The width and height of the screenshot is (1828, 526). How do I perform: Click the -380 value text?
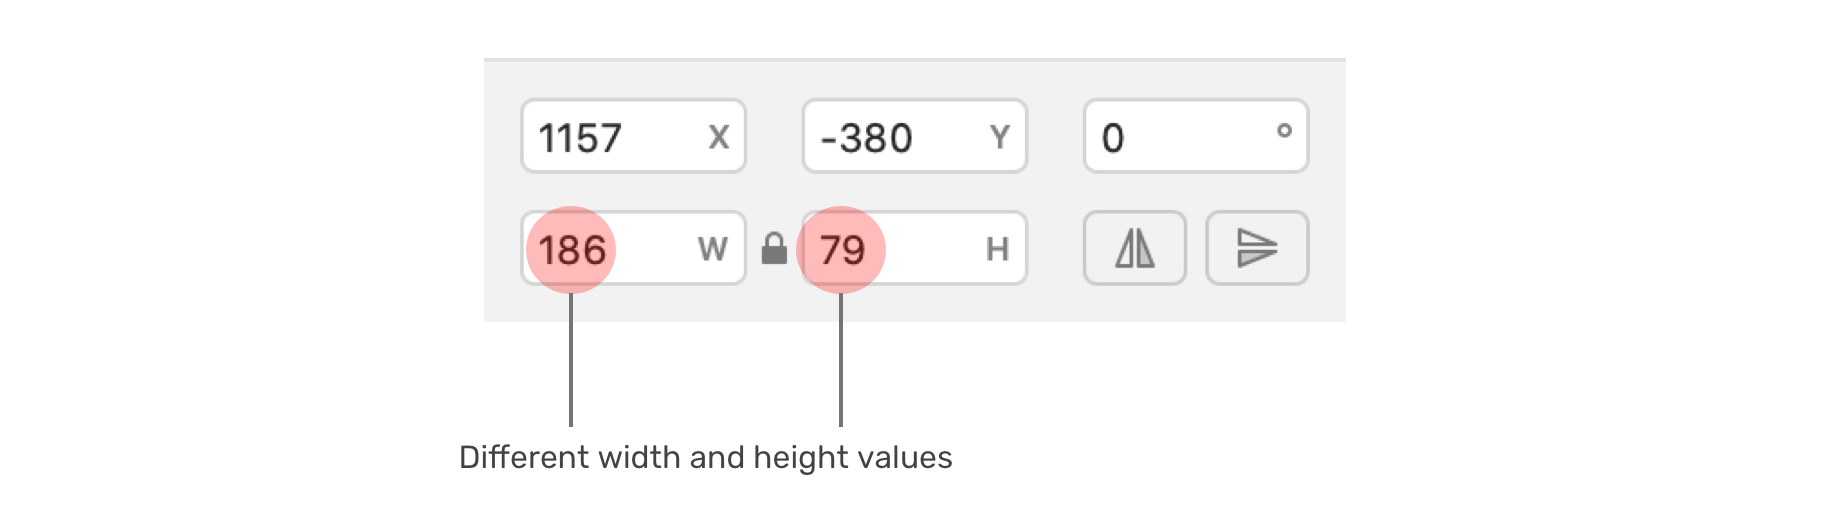866,138
